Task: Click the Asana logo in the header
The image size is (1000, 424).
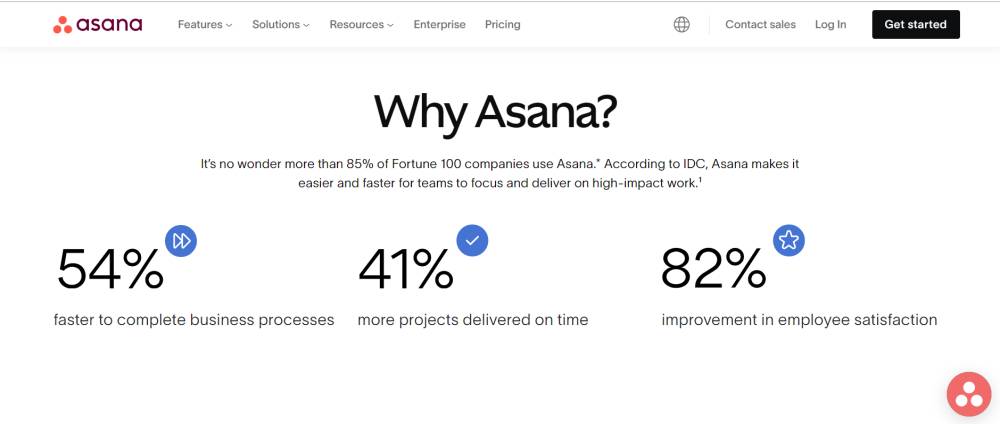Action: 98,25
